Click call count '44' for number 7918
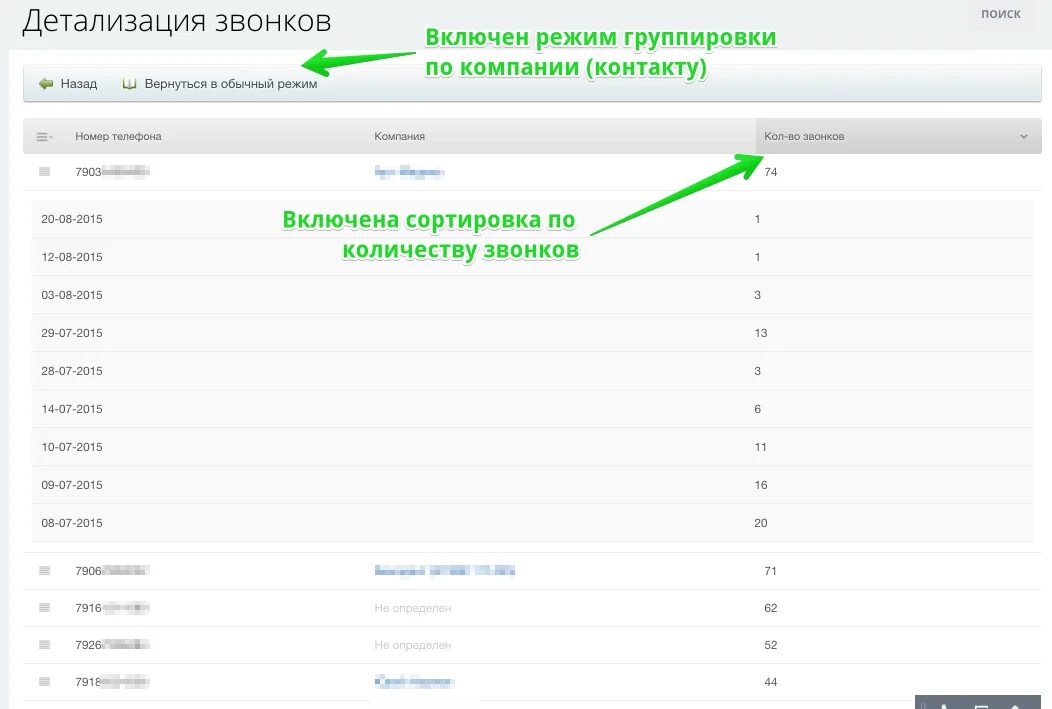 [770, 682]
